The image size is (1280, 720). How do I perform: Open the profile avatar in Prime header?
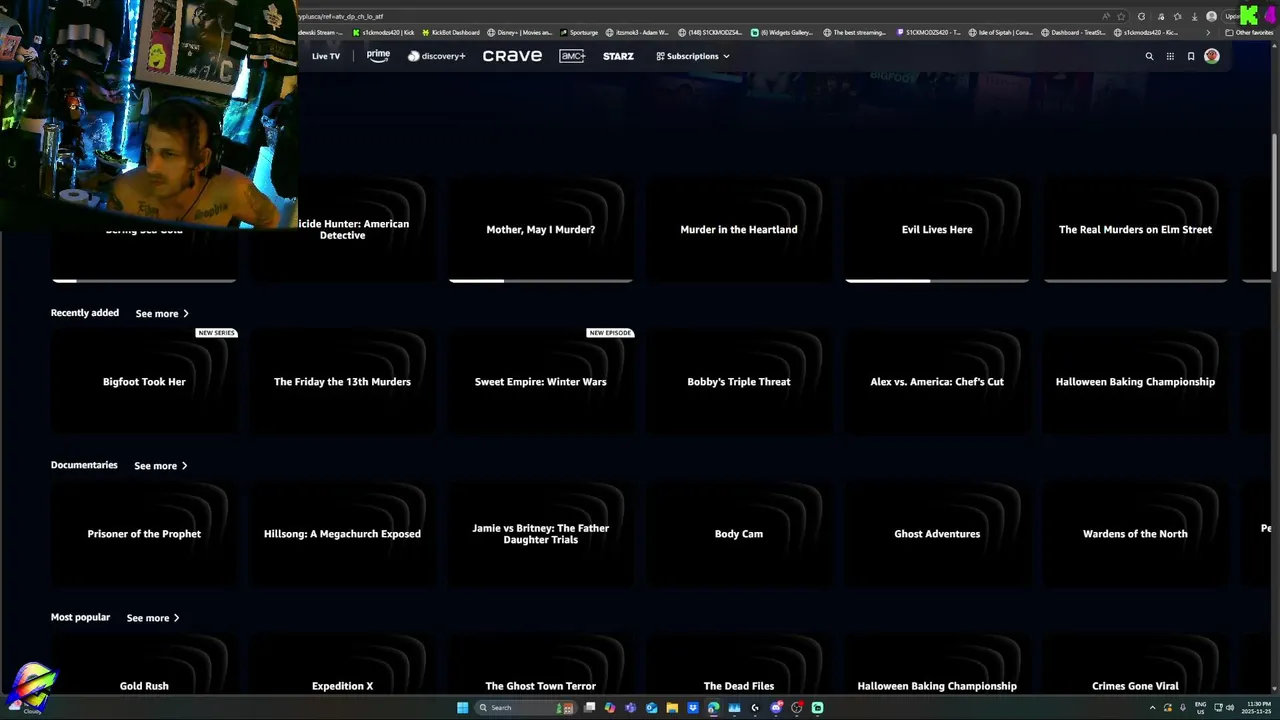point(1212,56)
